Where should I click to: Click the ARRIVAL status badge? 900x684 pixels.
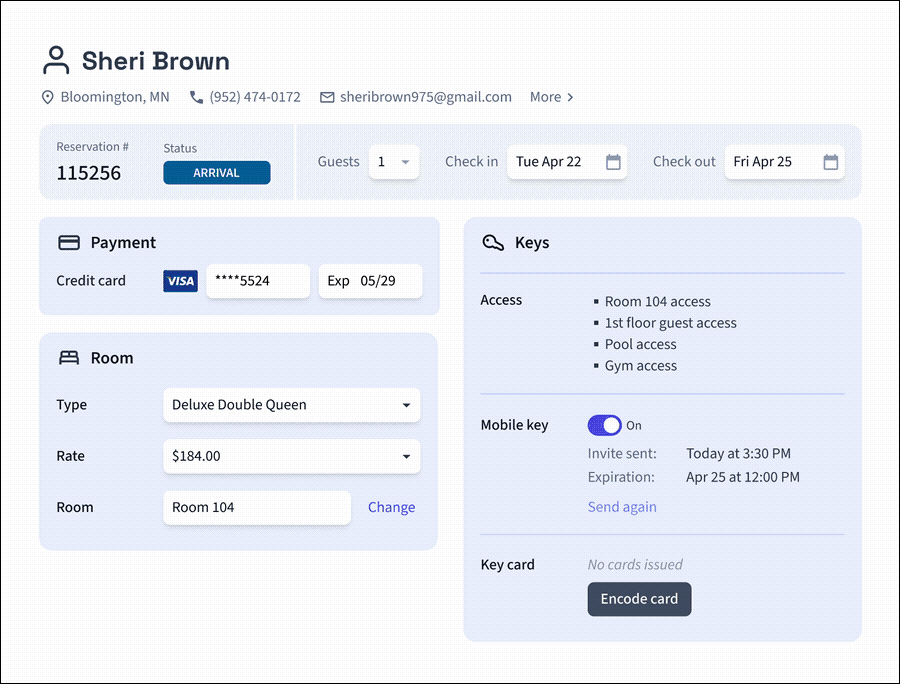tap(216, 173)
